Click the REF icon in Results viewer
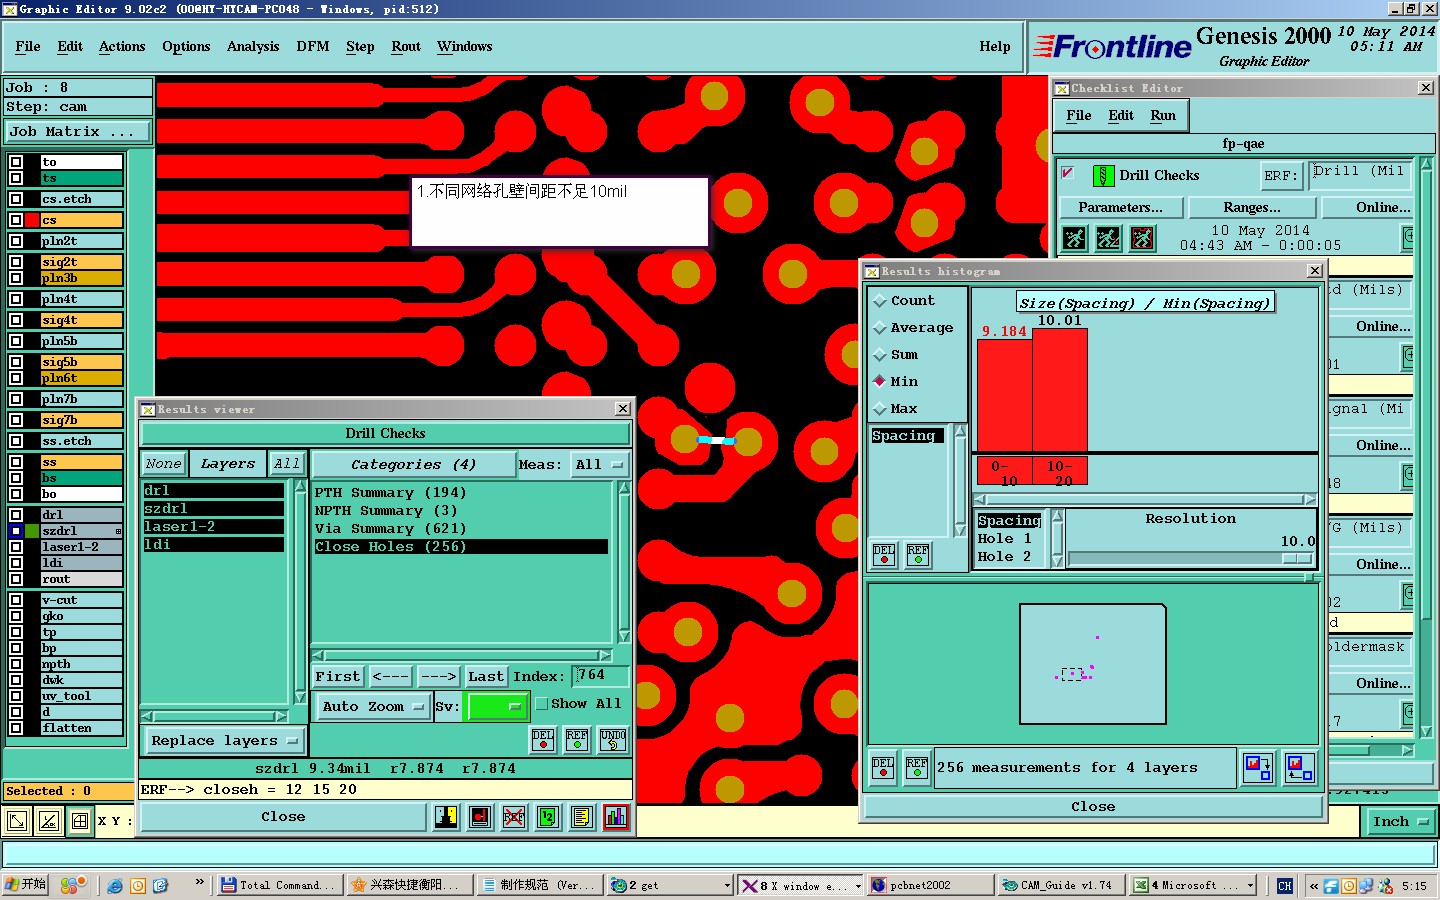 tap(577, 740)
